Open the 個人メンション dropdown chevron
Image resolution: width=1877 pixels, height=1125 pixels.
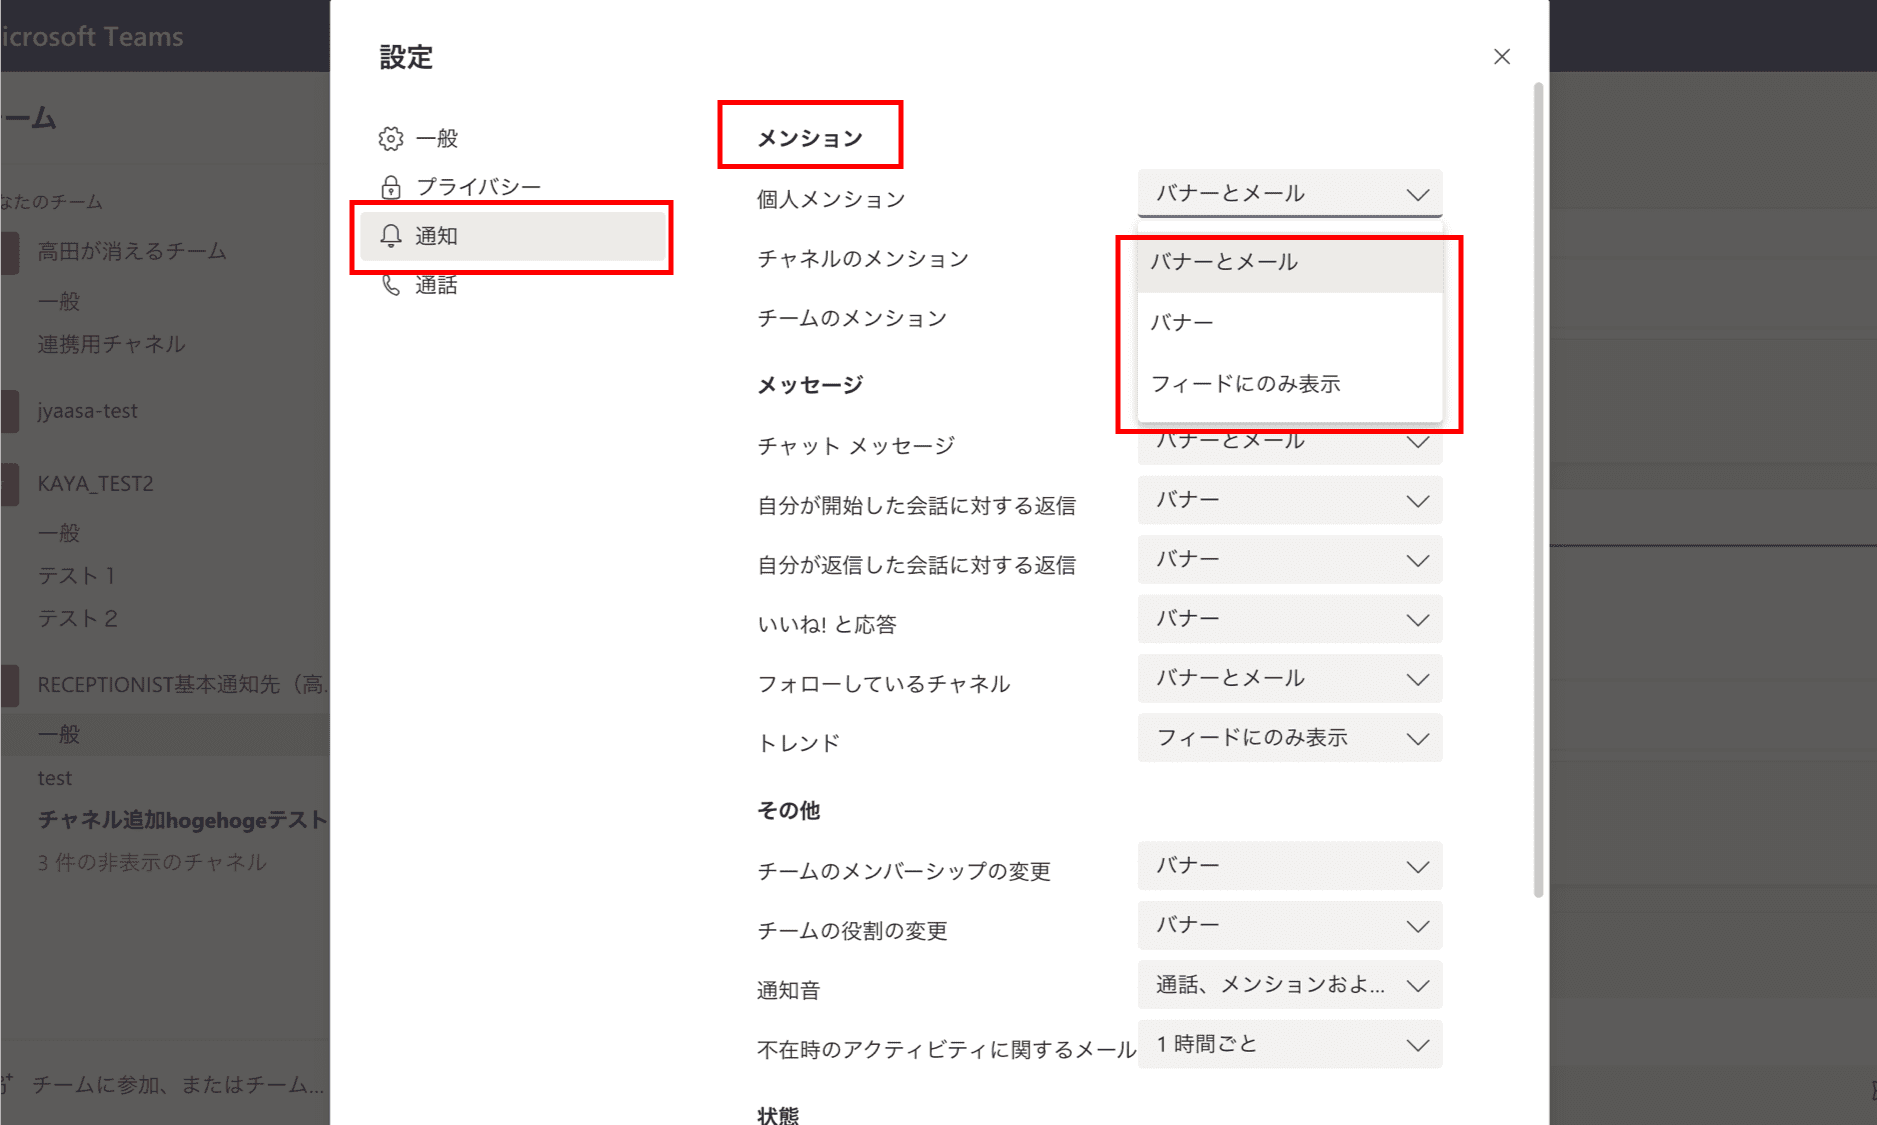tap(1417, 194)
